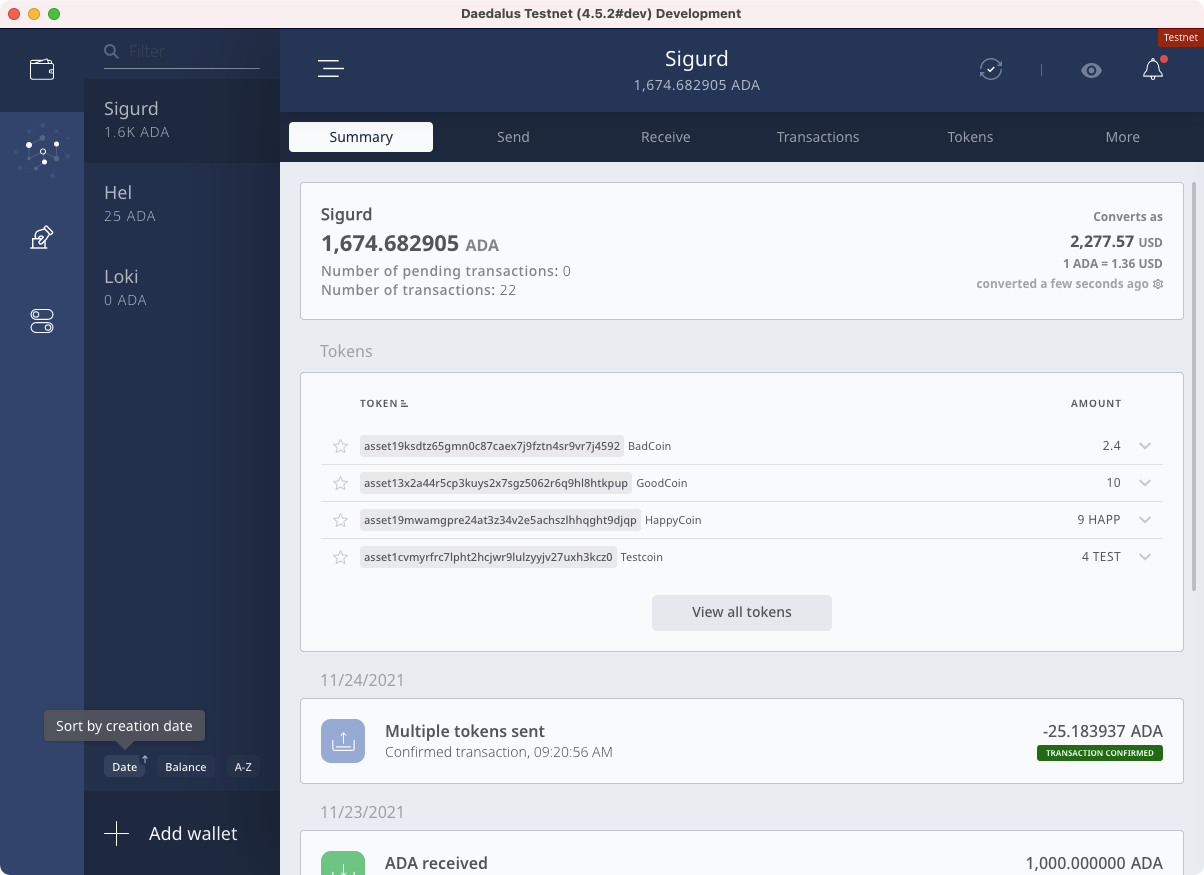Open notifications bell icon
The width and height of the screenshot is (1204, 875).
(1153, 70)
